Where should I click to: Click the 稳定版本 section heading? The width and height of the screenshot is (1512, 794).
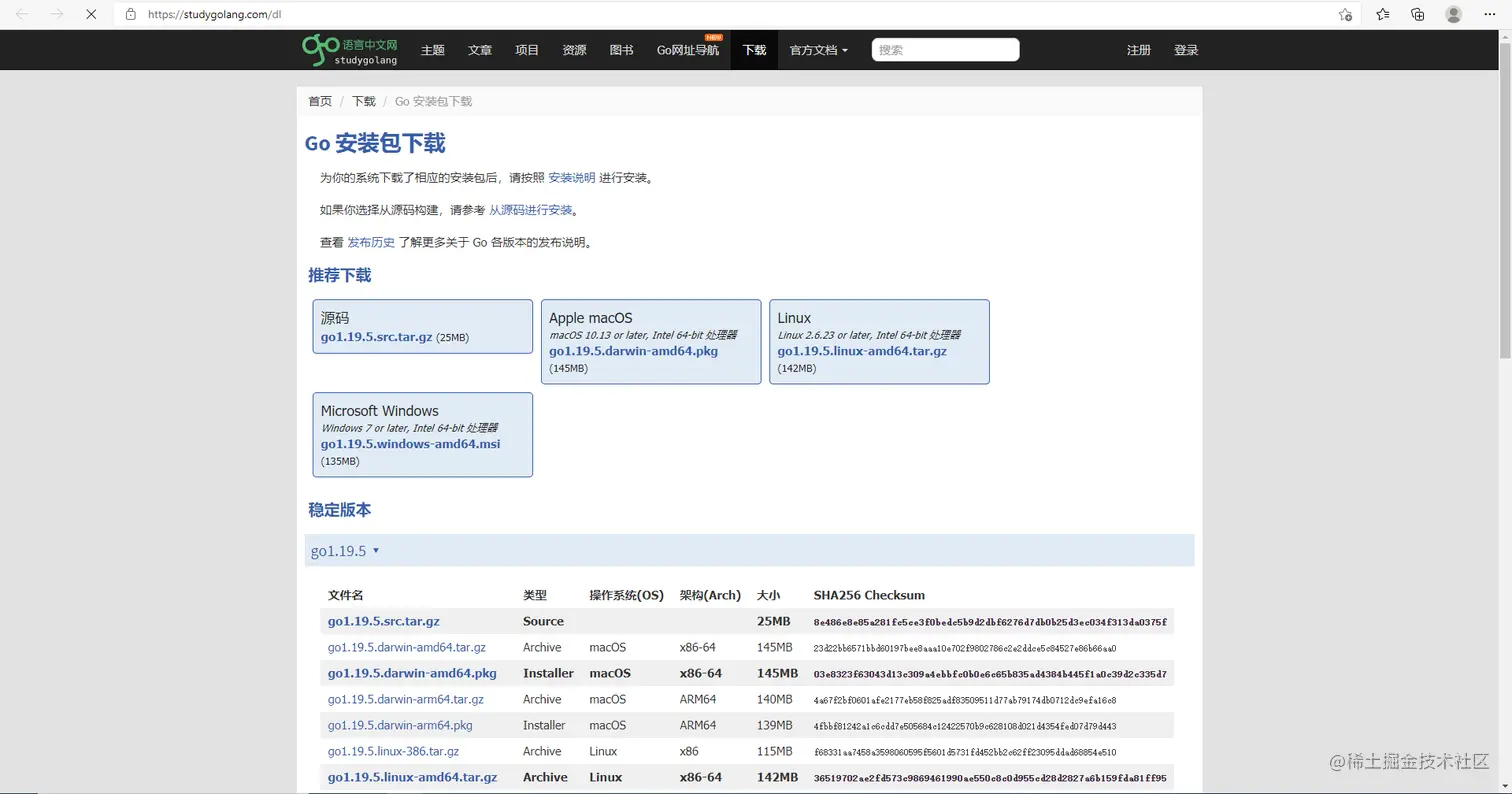tap(340, 510)
